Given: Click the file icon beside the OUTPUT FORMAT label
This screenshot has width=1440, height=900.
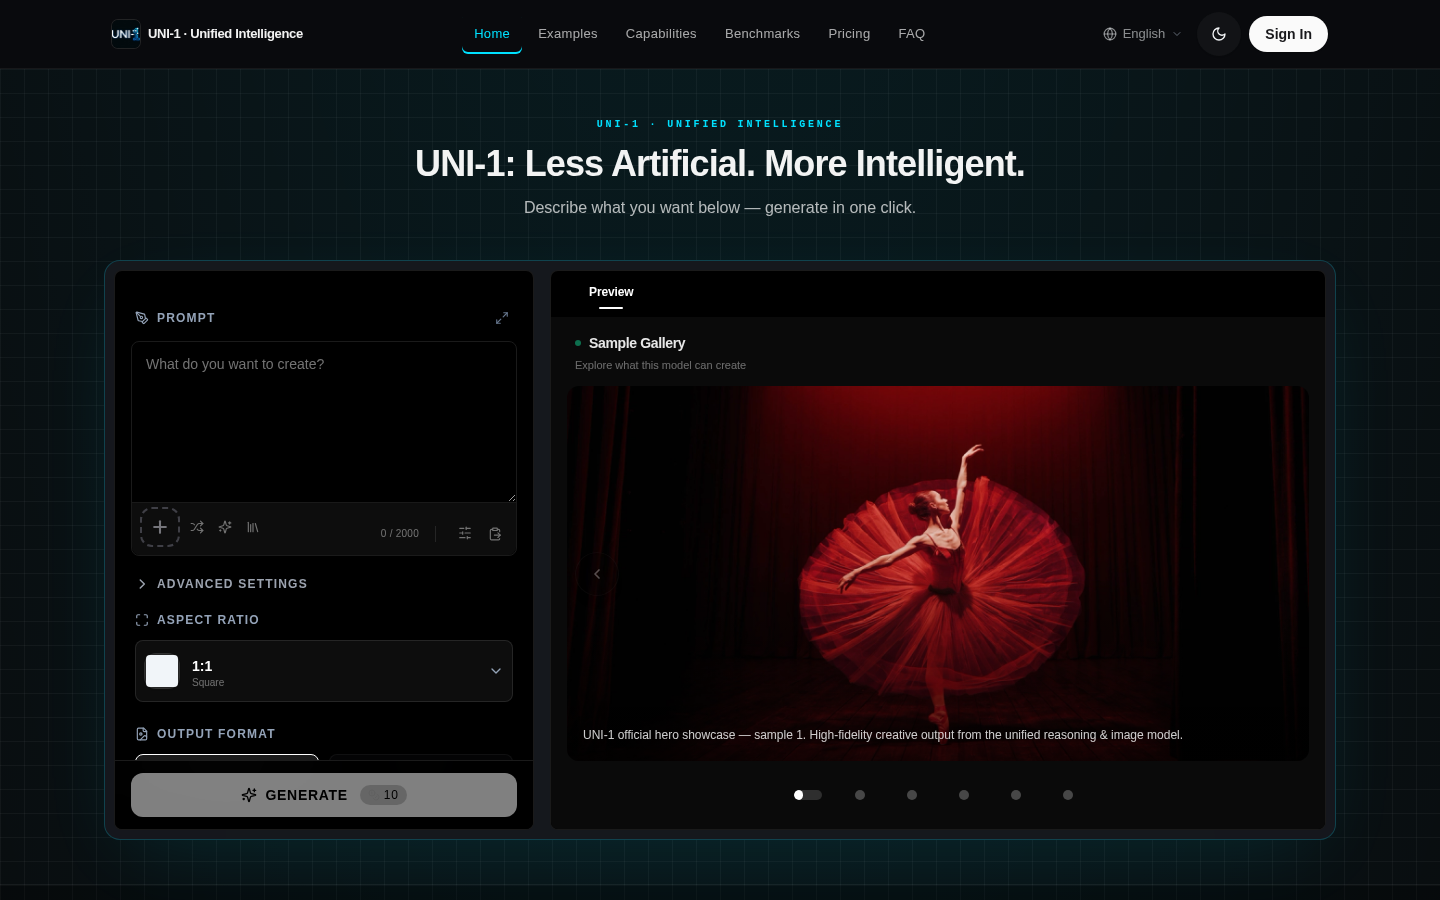Looking at the screenshot, I should coord(142,734).
